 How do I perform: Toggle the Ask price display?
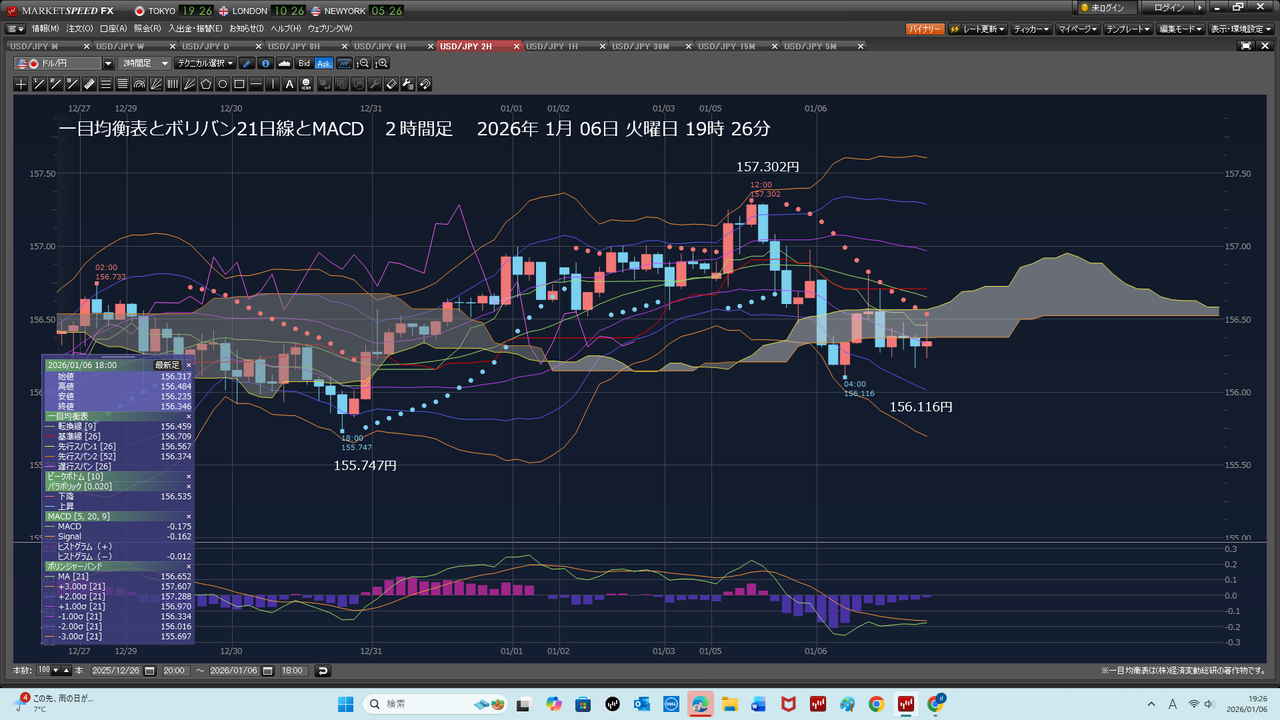323,63
